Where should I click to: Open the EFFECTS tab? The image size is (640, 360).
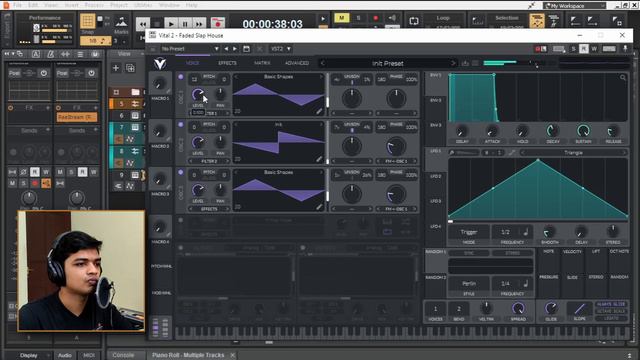(227, 63)
